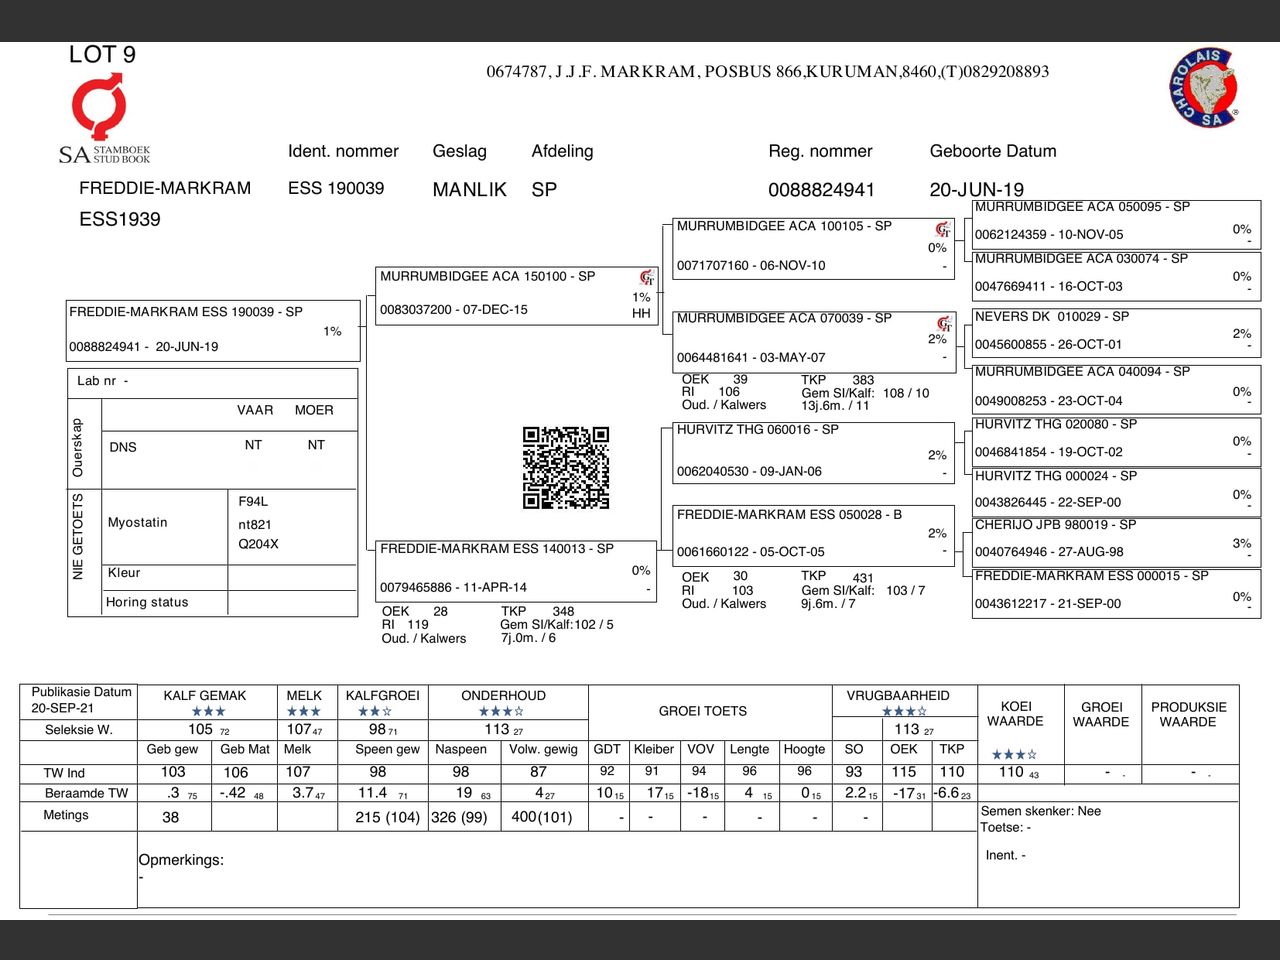
Task: Click the 'GROEI TOETS' column header
Action: (x=702, y=711)
